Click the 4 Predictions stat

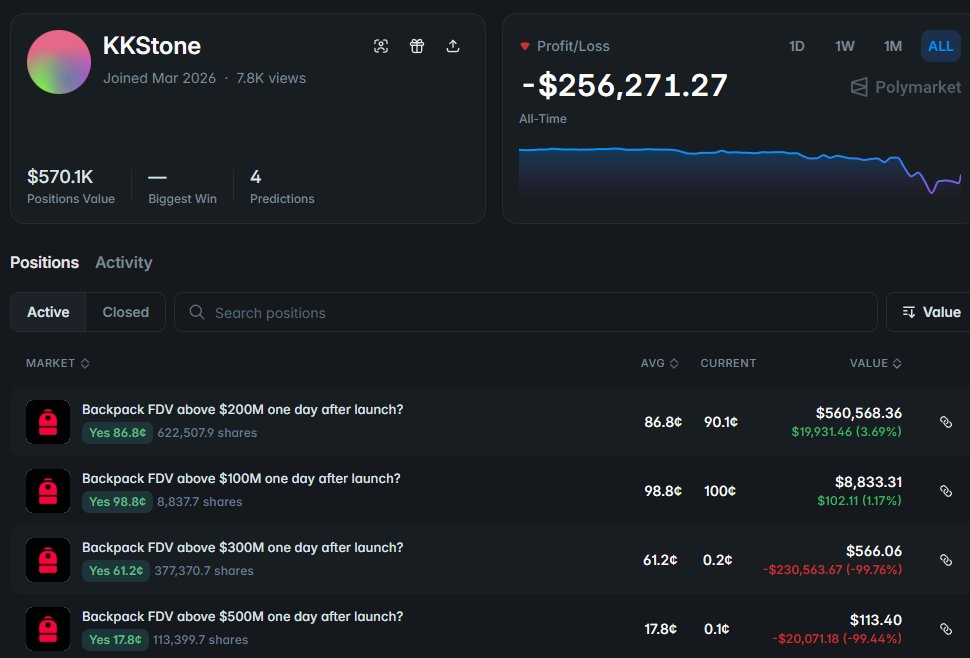[282, 186]
